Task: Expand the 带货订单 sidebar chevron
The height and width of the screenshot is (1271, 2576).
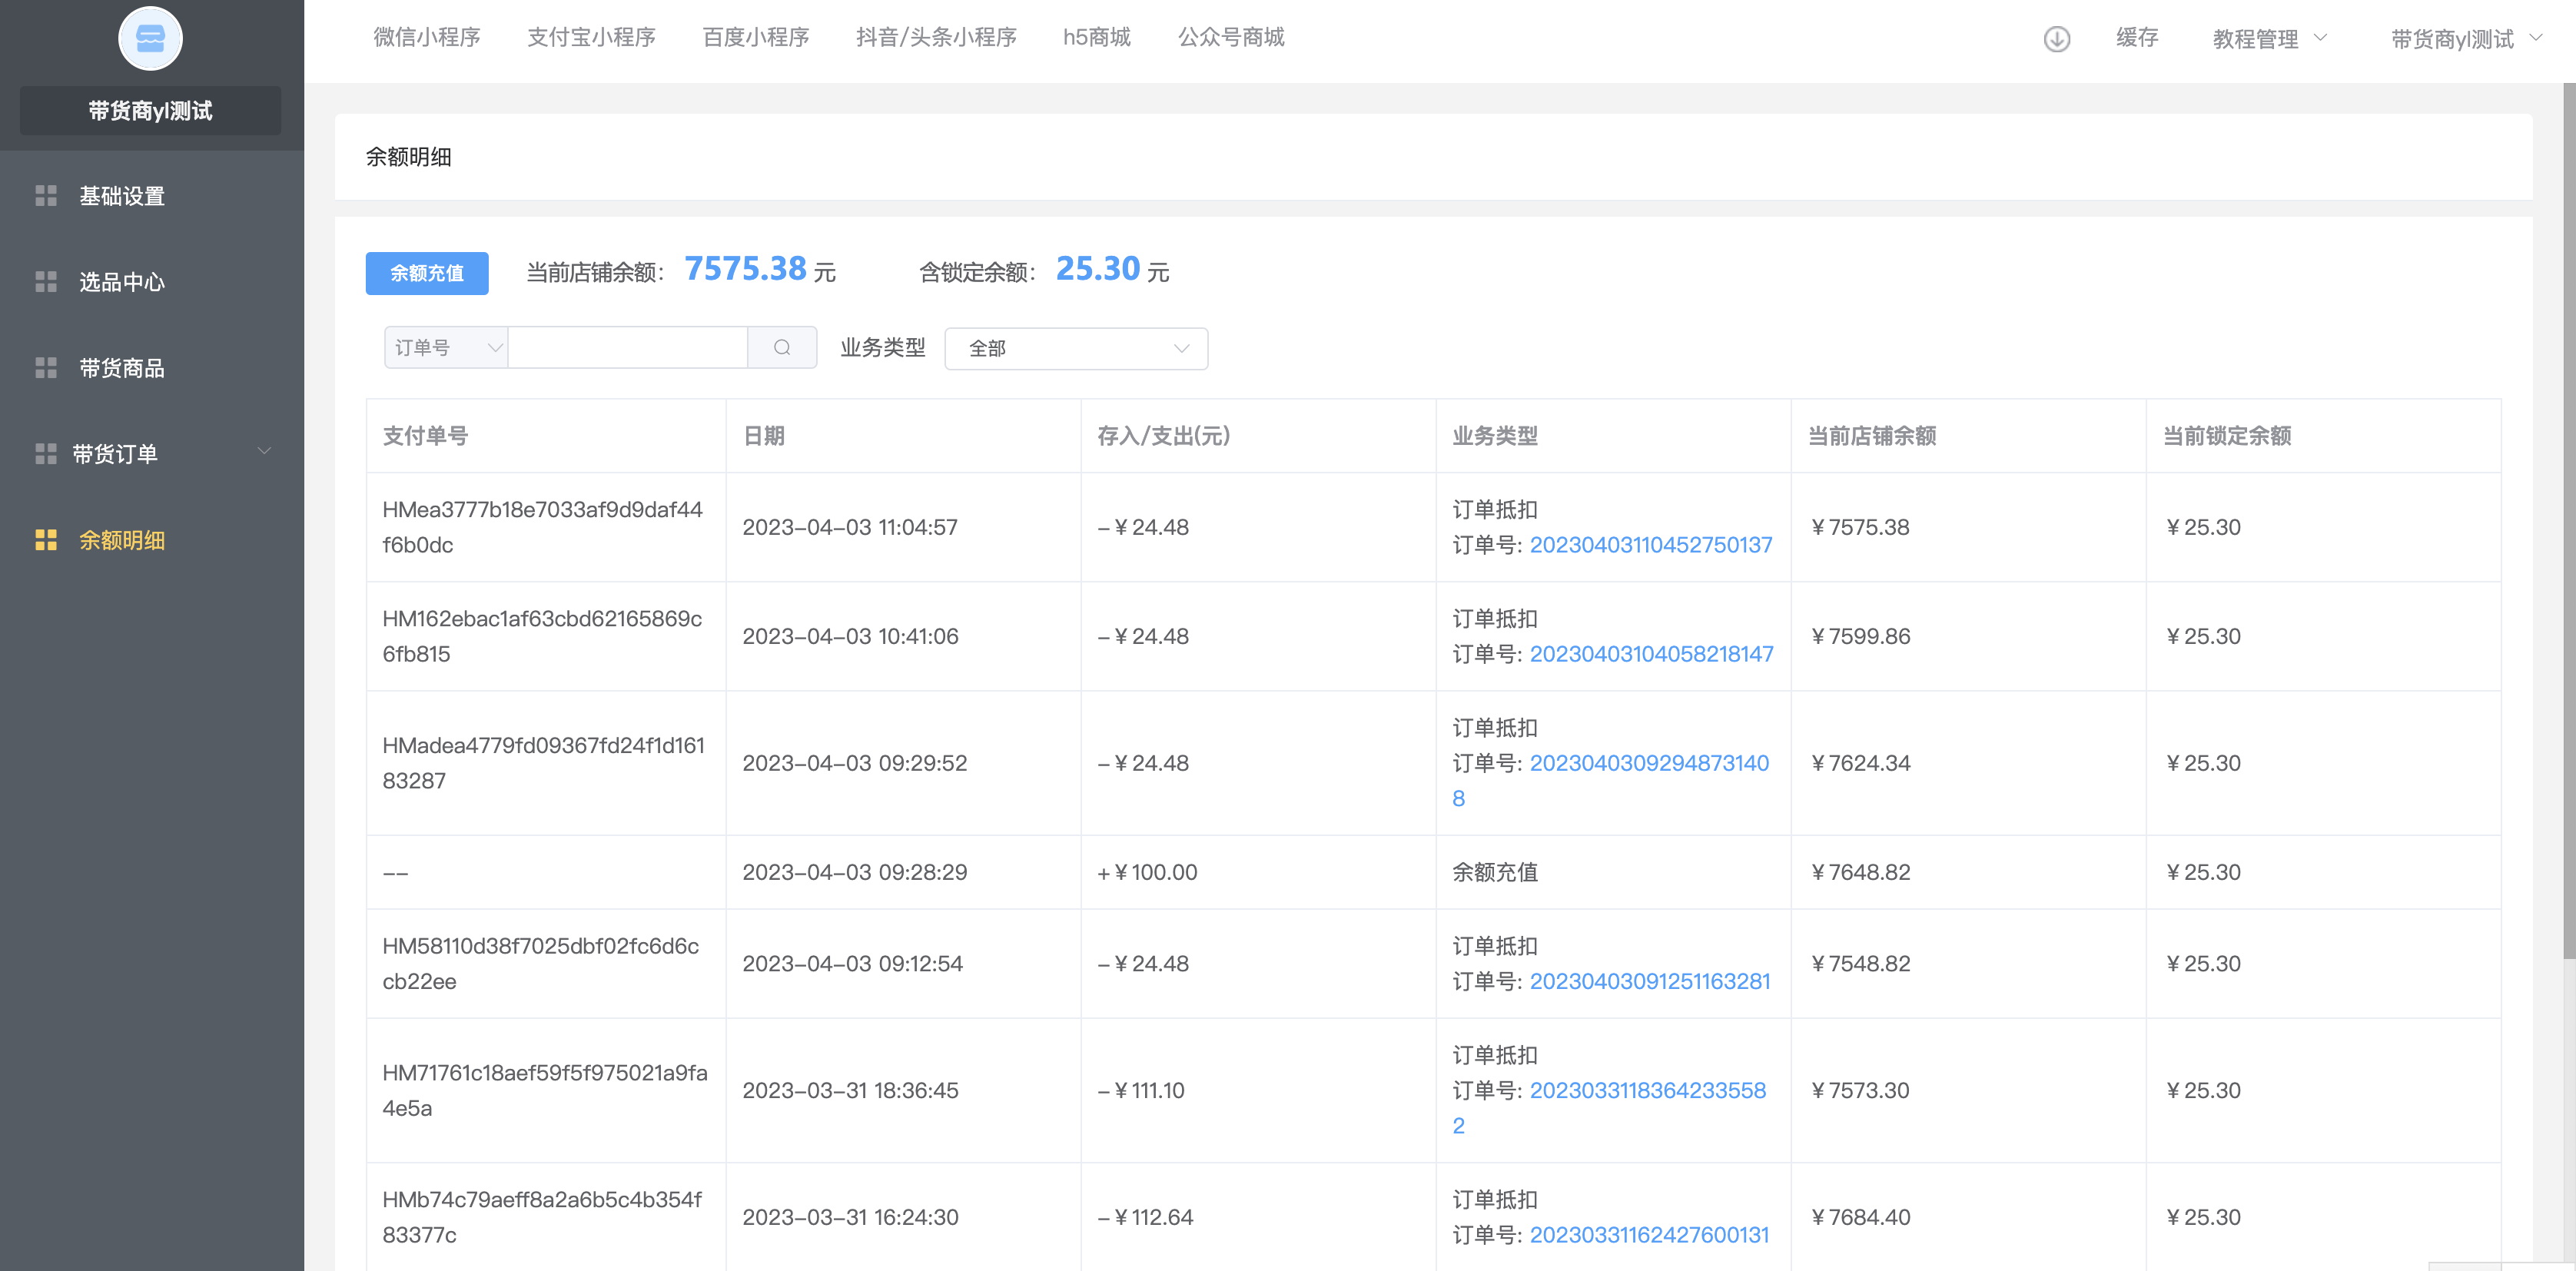Action: (264, 451)
